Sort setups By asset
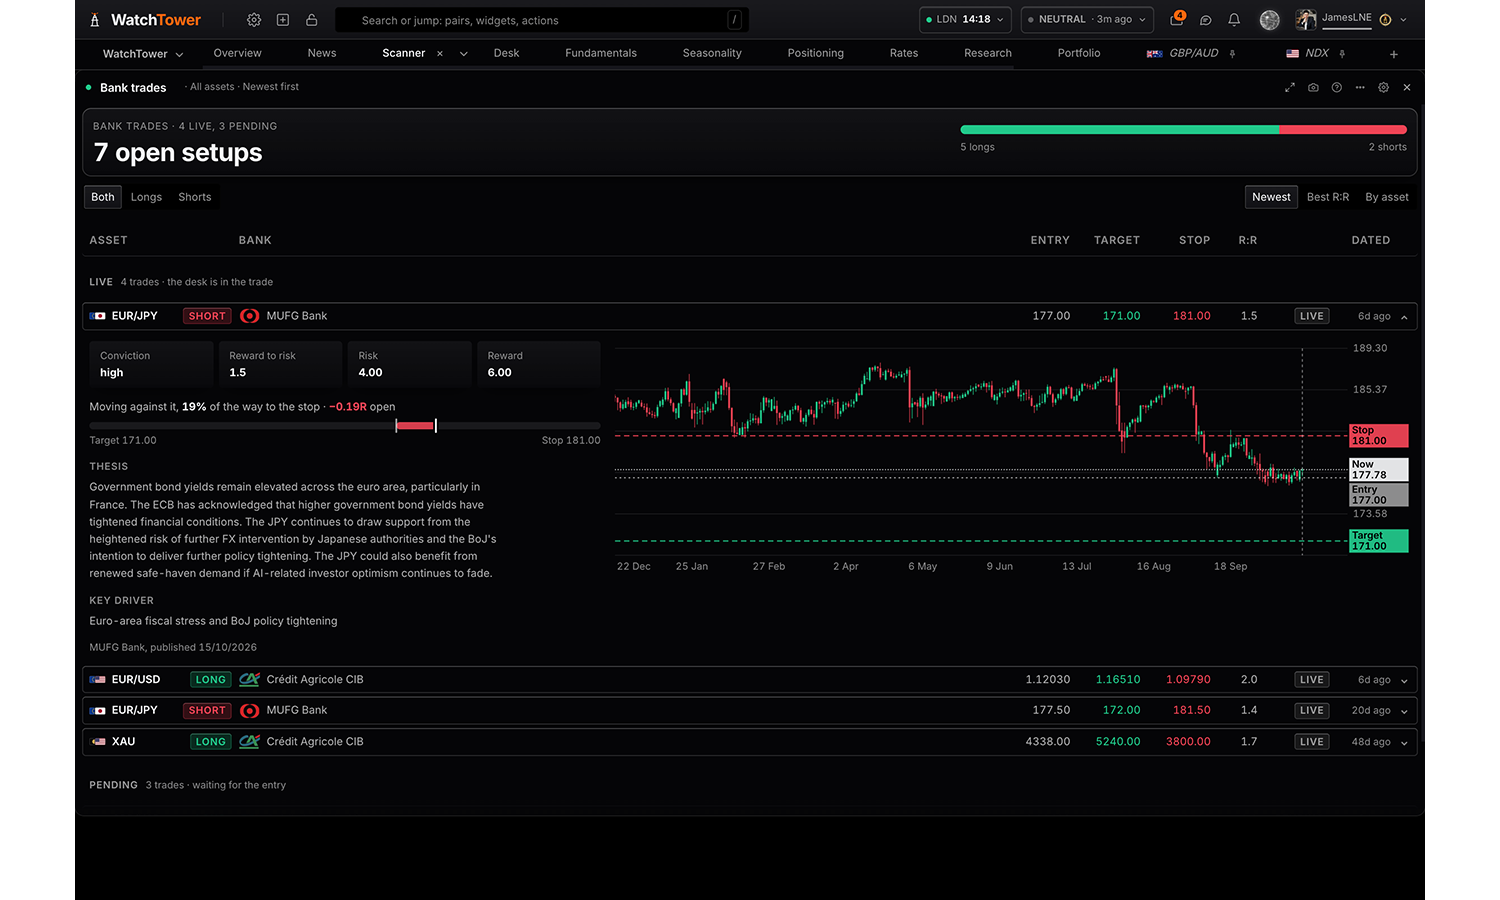1500x900 pixels. [1387, 197]
